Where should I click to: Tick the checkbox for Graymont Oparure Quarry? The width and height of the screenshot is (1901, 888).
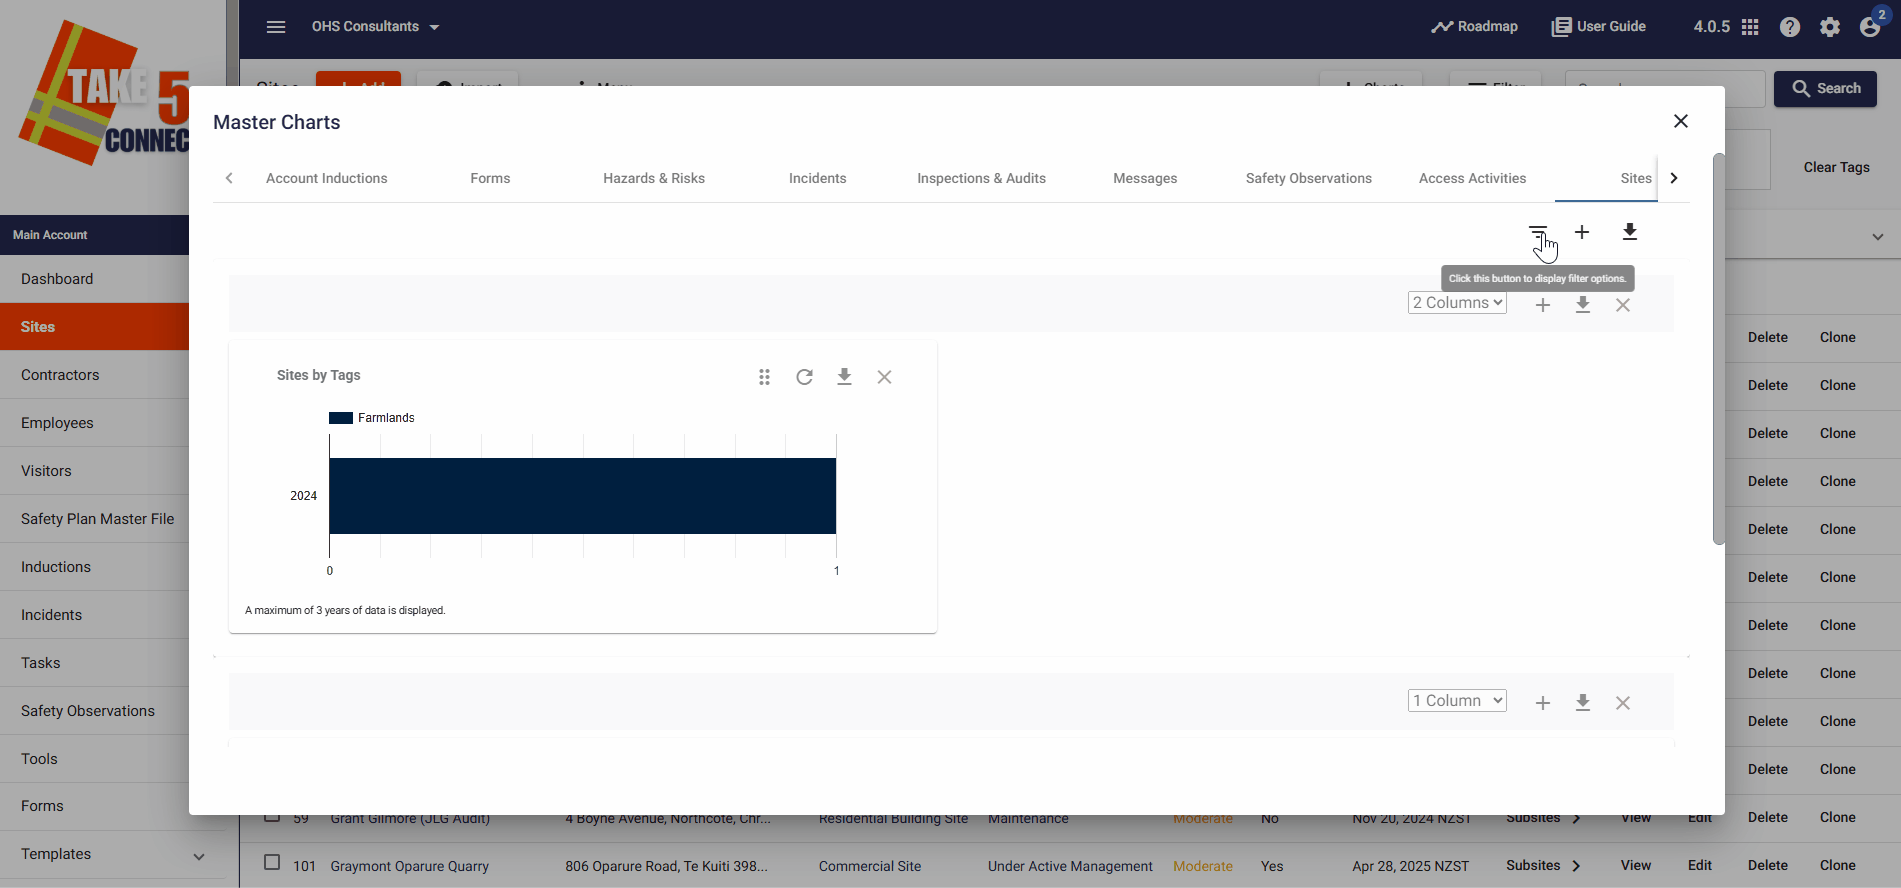272,863
